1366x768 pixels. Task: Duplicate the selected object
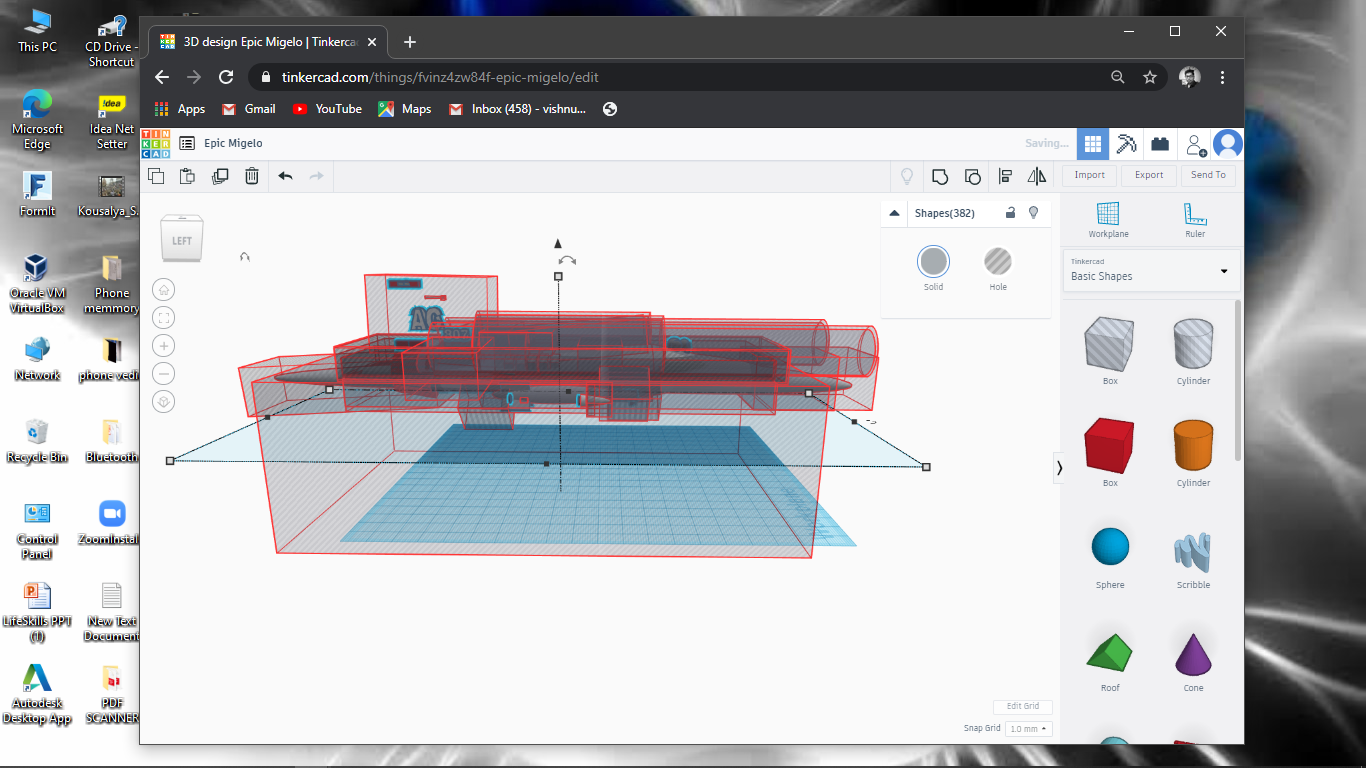(x=219, y=176)
